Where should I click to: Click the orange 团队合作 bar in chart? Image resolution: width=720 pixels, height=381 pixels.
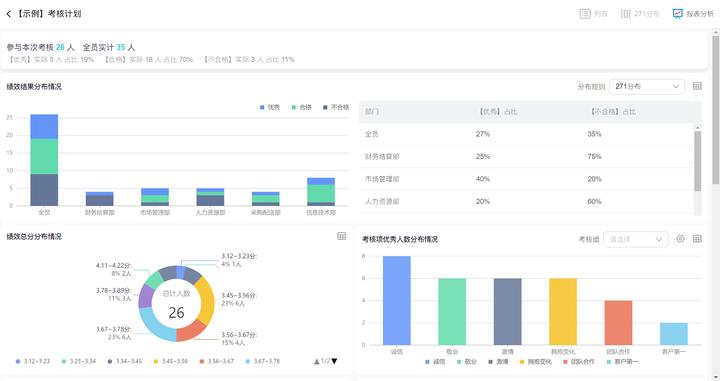coord(618,323)
